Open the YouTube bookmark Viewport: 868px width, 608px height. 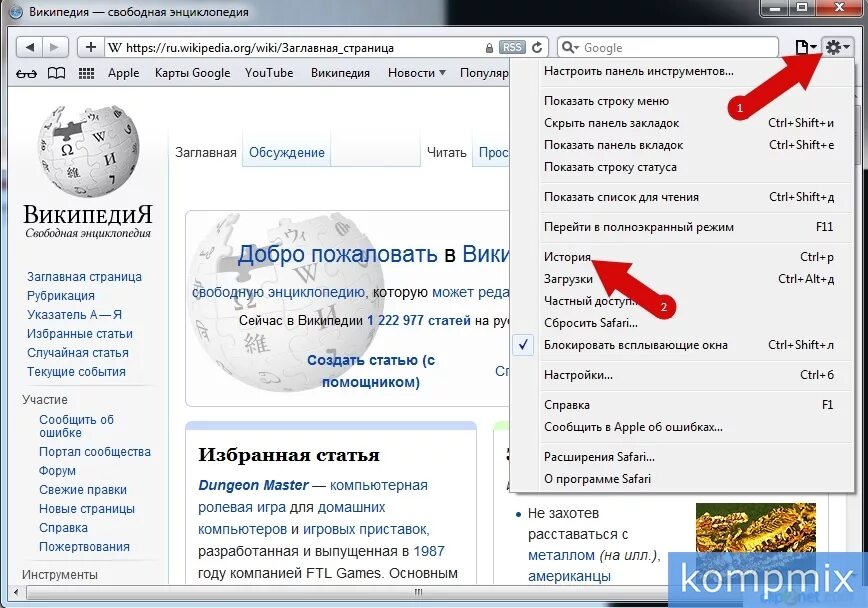(269, 73)
